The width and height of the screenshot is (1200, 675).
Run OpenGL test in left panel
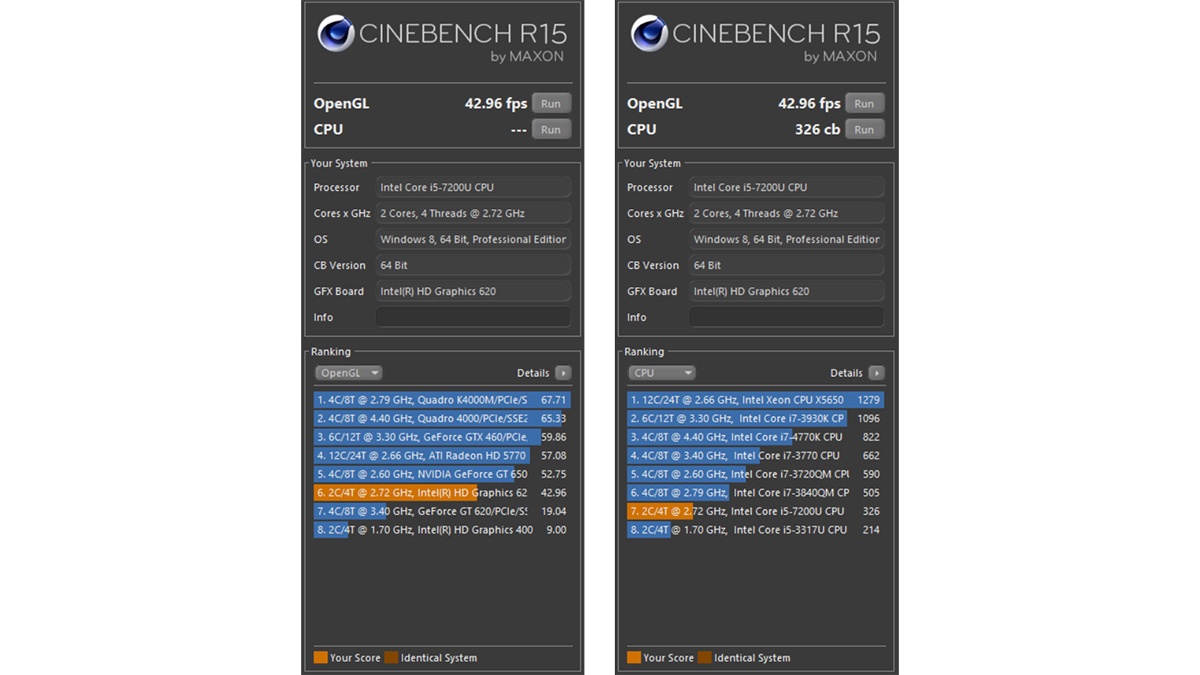[x=551, y=103]
